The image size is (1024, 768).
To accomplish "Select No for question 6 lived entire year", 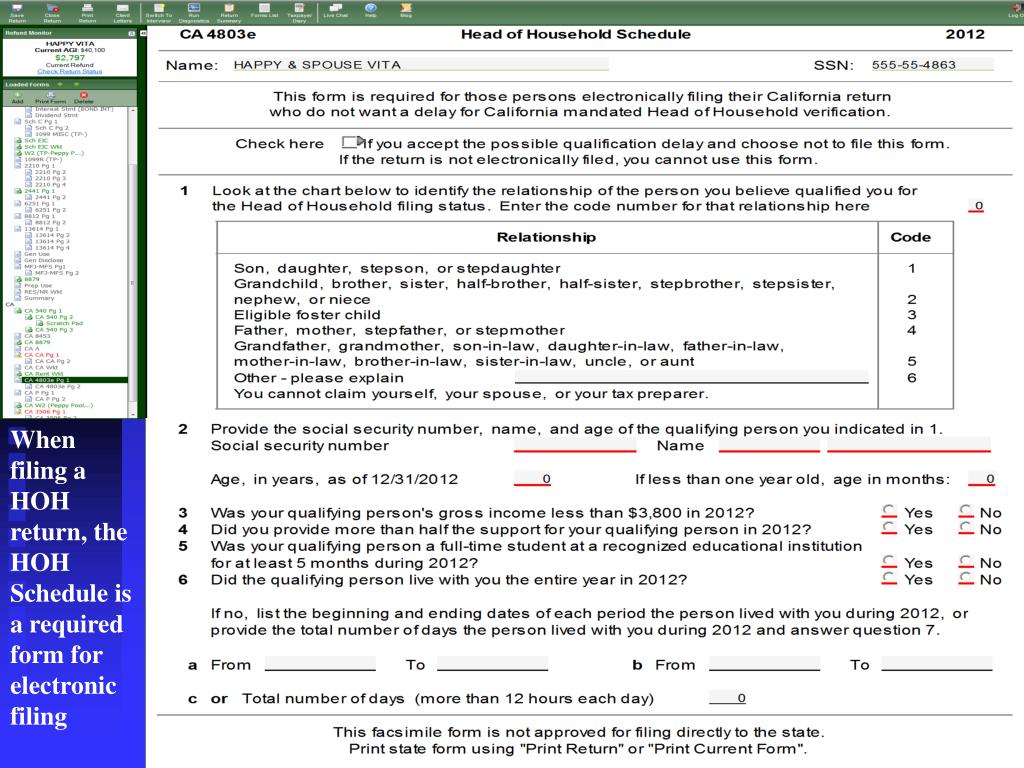I will pyautogui.click(x=967, y=578).
